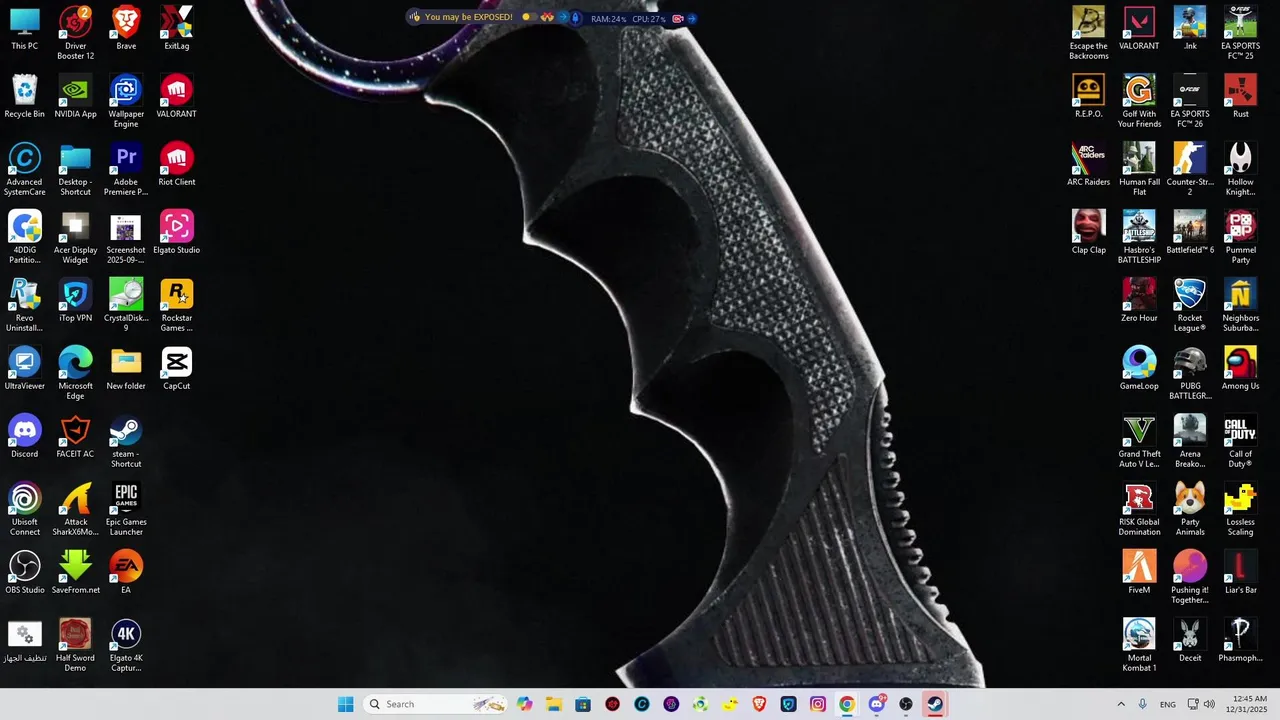Launch iTop VPN desktop icon
The width and height of the screenshot is (1280, 720).
pyautogui.click(x=75, y=301)
